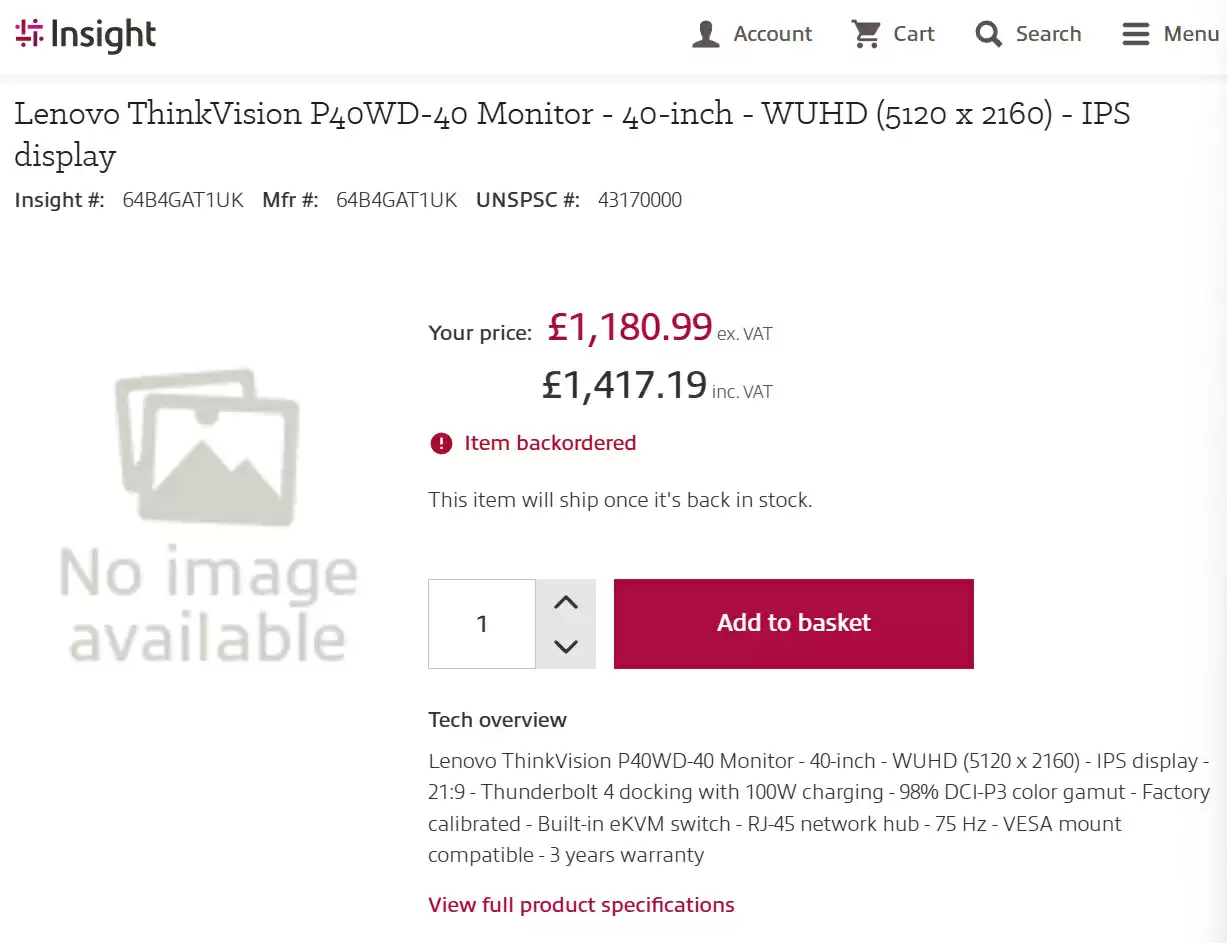1227x943 pixels.
Task: Click the Mfr # value 64B4GAT1UK
Action: pyautogui.click(x=396, y=200)
